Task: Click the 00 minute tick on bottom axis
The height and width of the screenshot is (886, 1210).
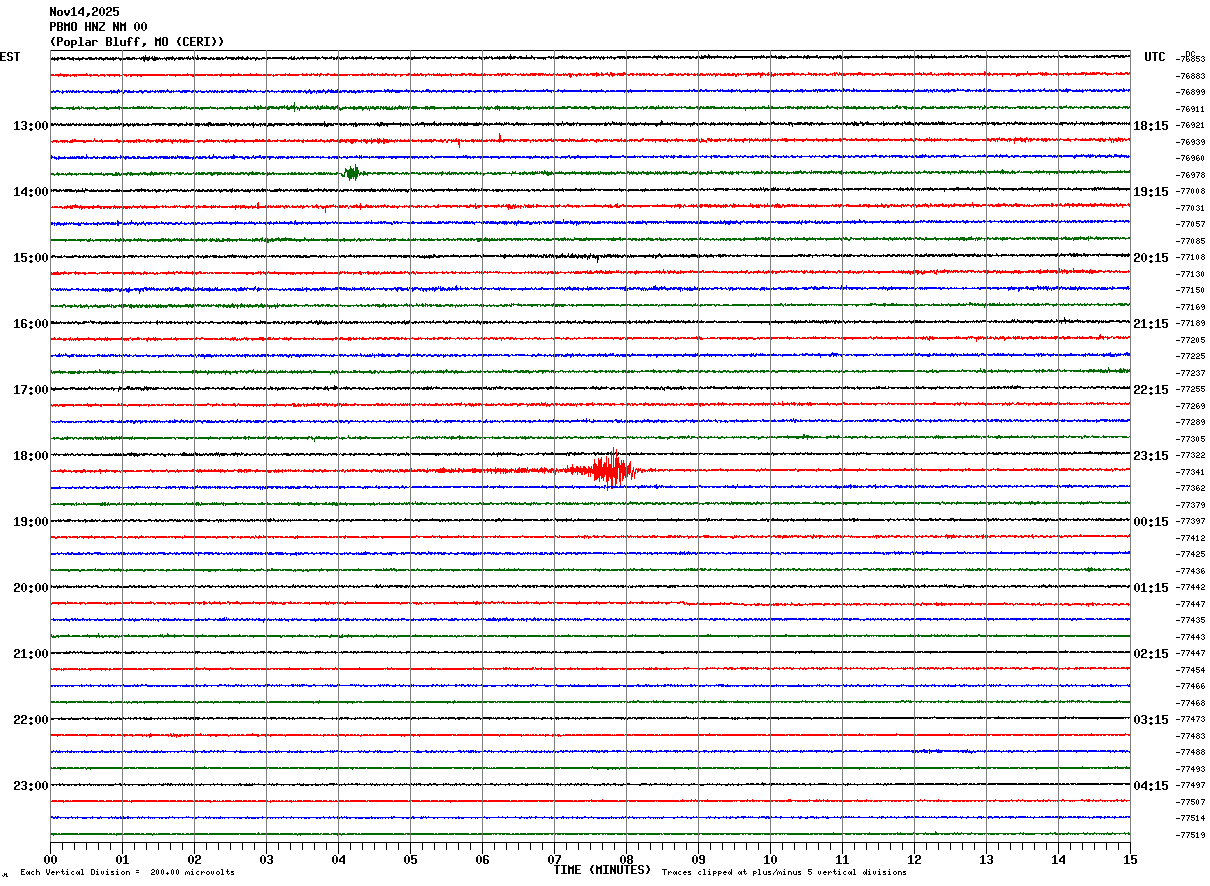Action: [51, 859]
